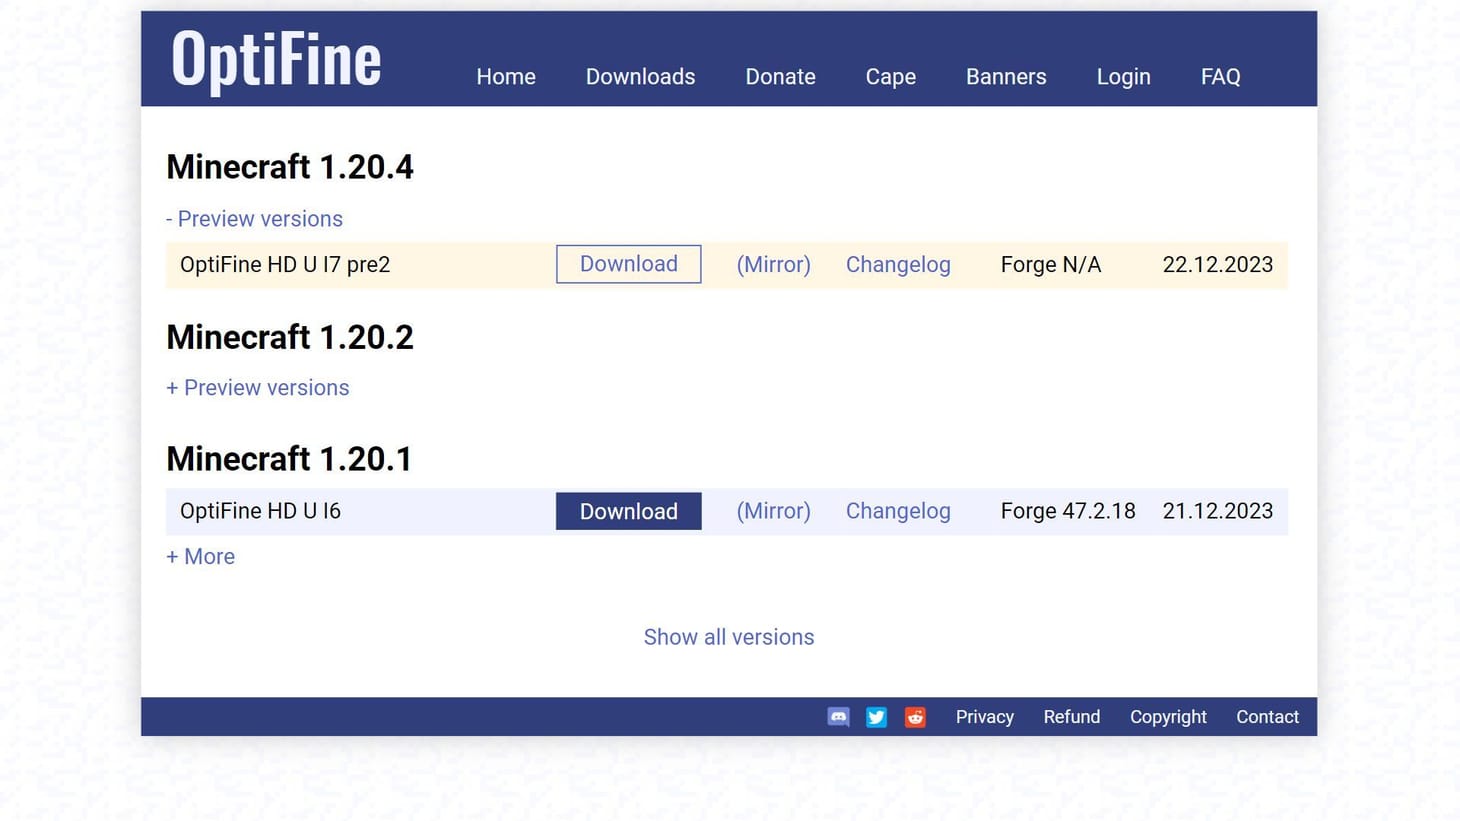Open the Mirror link for OptiFine HD U I6

(x=773, y=511)
